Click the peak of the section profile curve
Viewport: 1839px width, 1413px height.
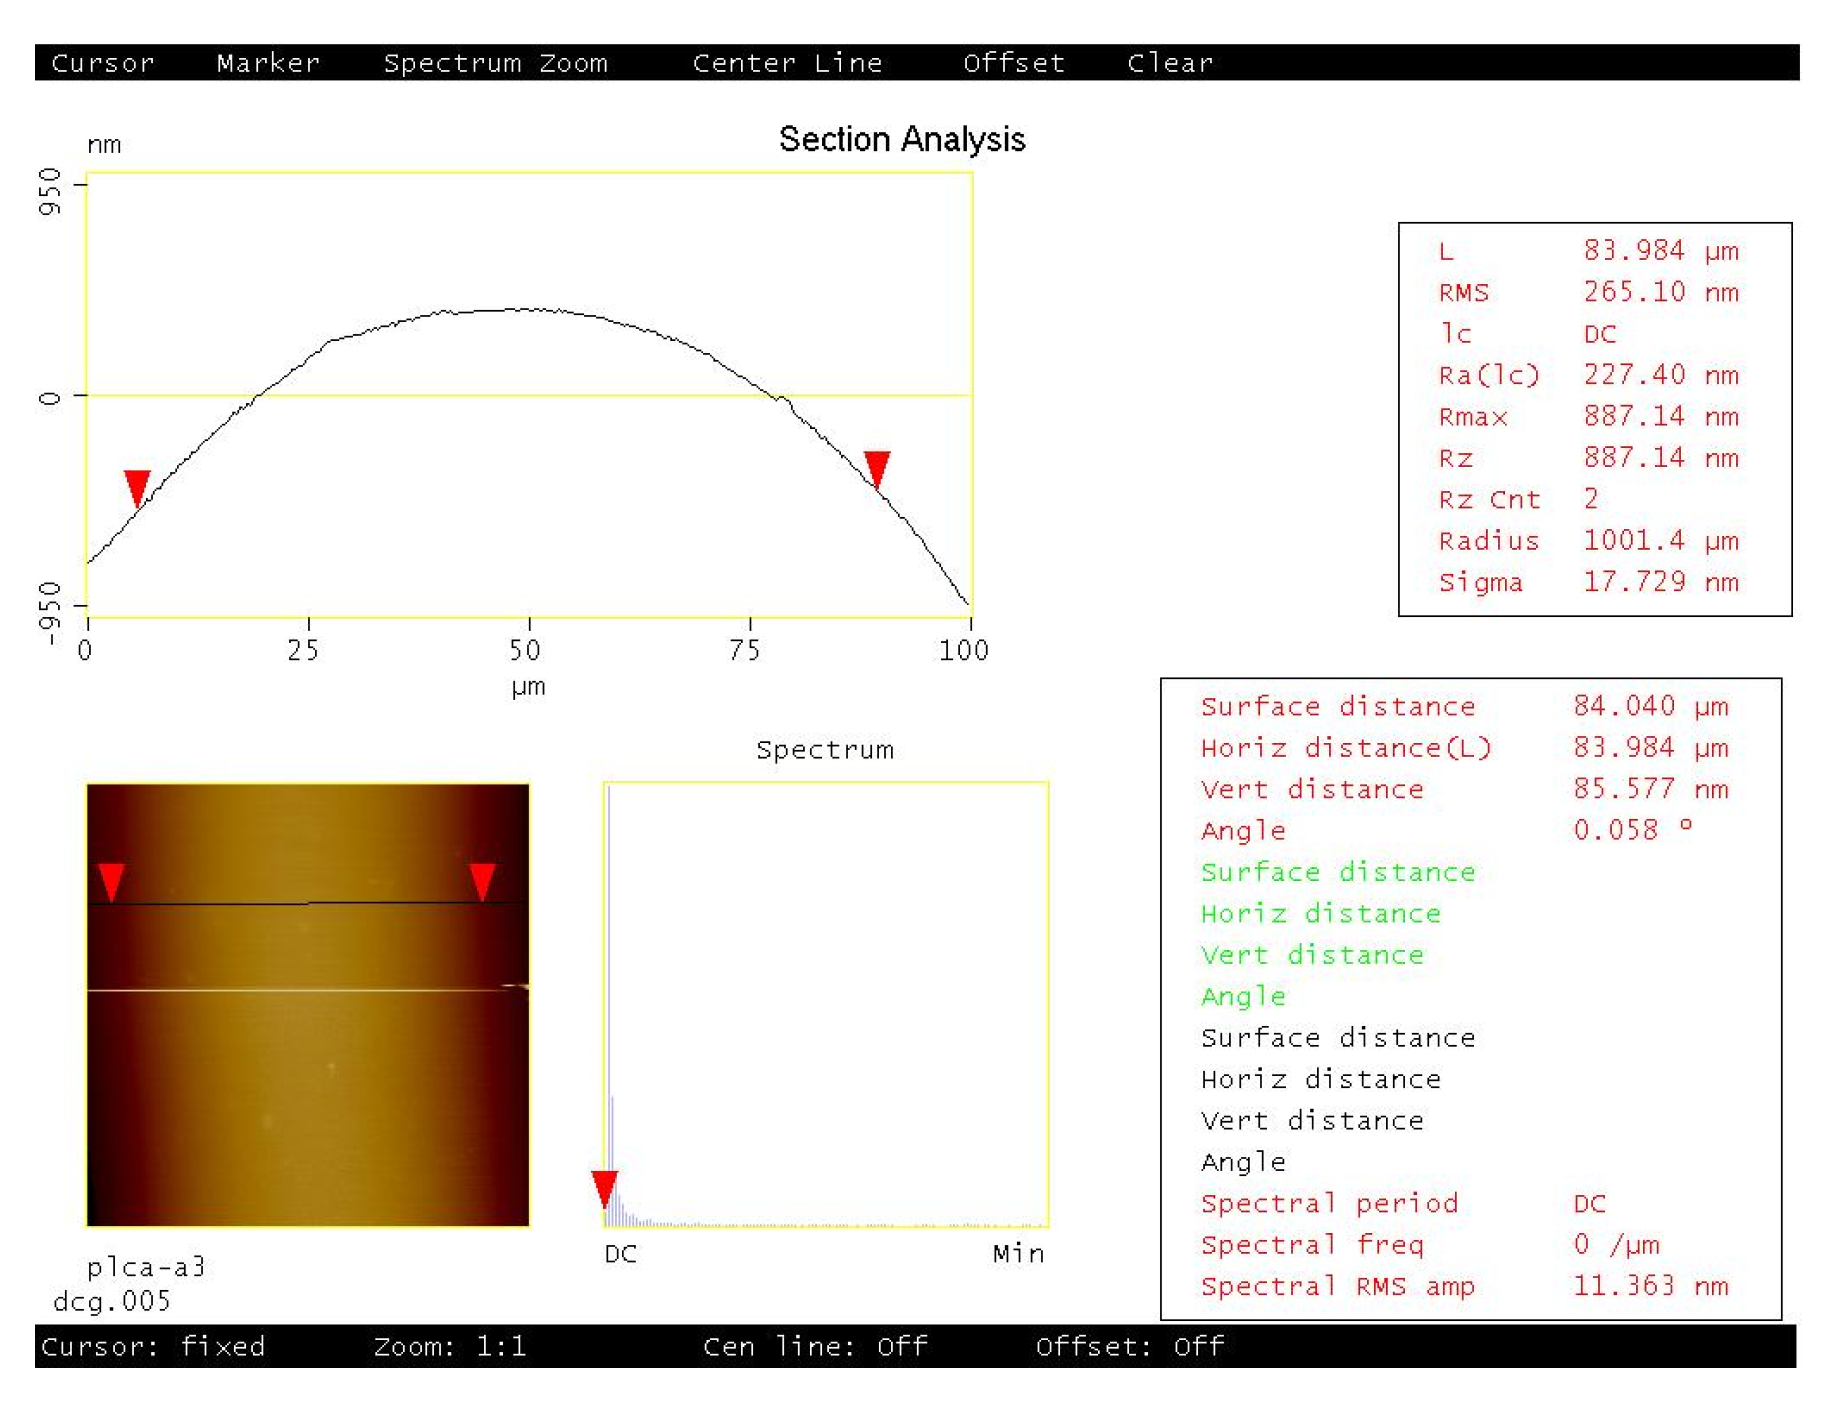click(520, 309)
